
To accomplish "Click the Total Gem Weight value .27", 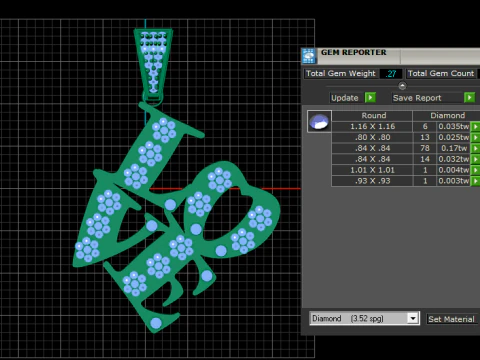I will [391, 74].
